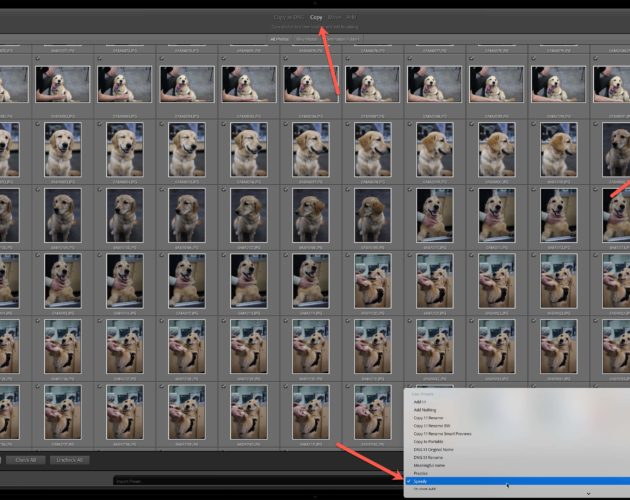The image size is (630, 500).
Task: Select the Meaningful name preset
Action: (429, 465)
